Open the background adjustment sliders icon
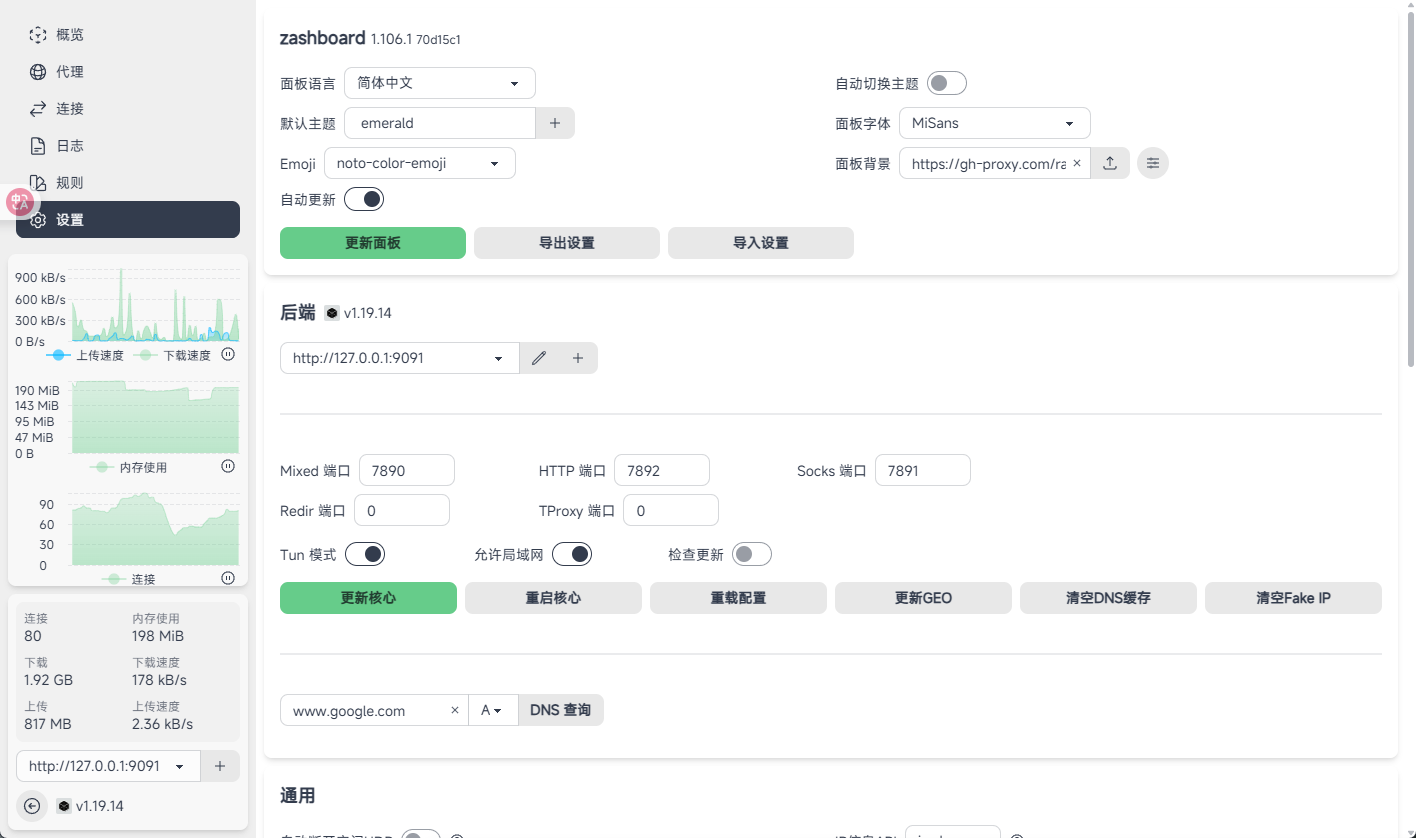The height and width of the screenshot is (838, 1416). pyautogui.click(x=1153, y=163)
